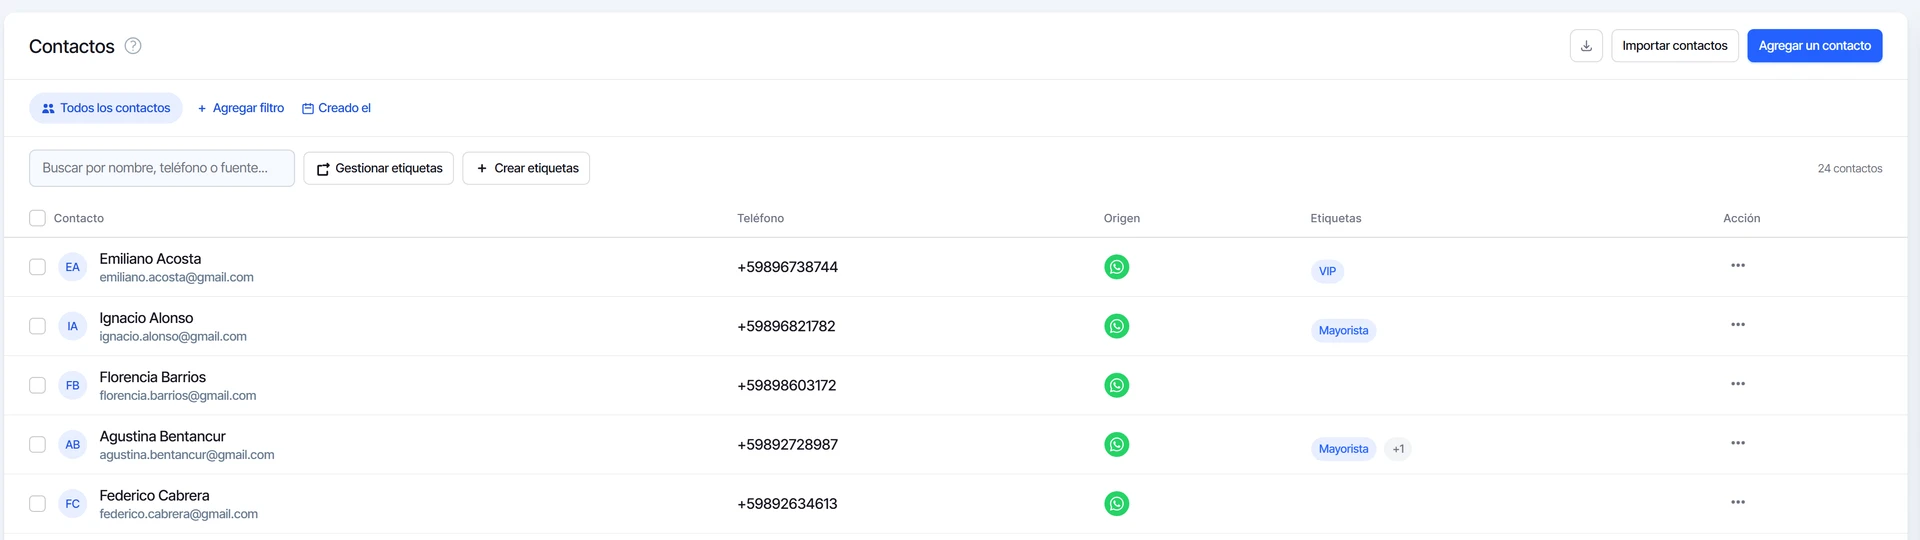The width and height of the screenshot is (1920, 540).
Task: Open the Creado el date filter
Action: tap(336, 108)
